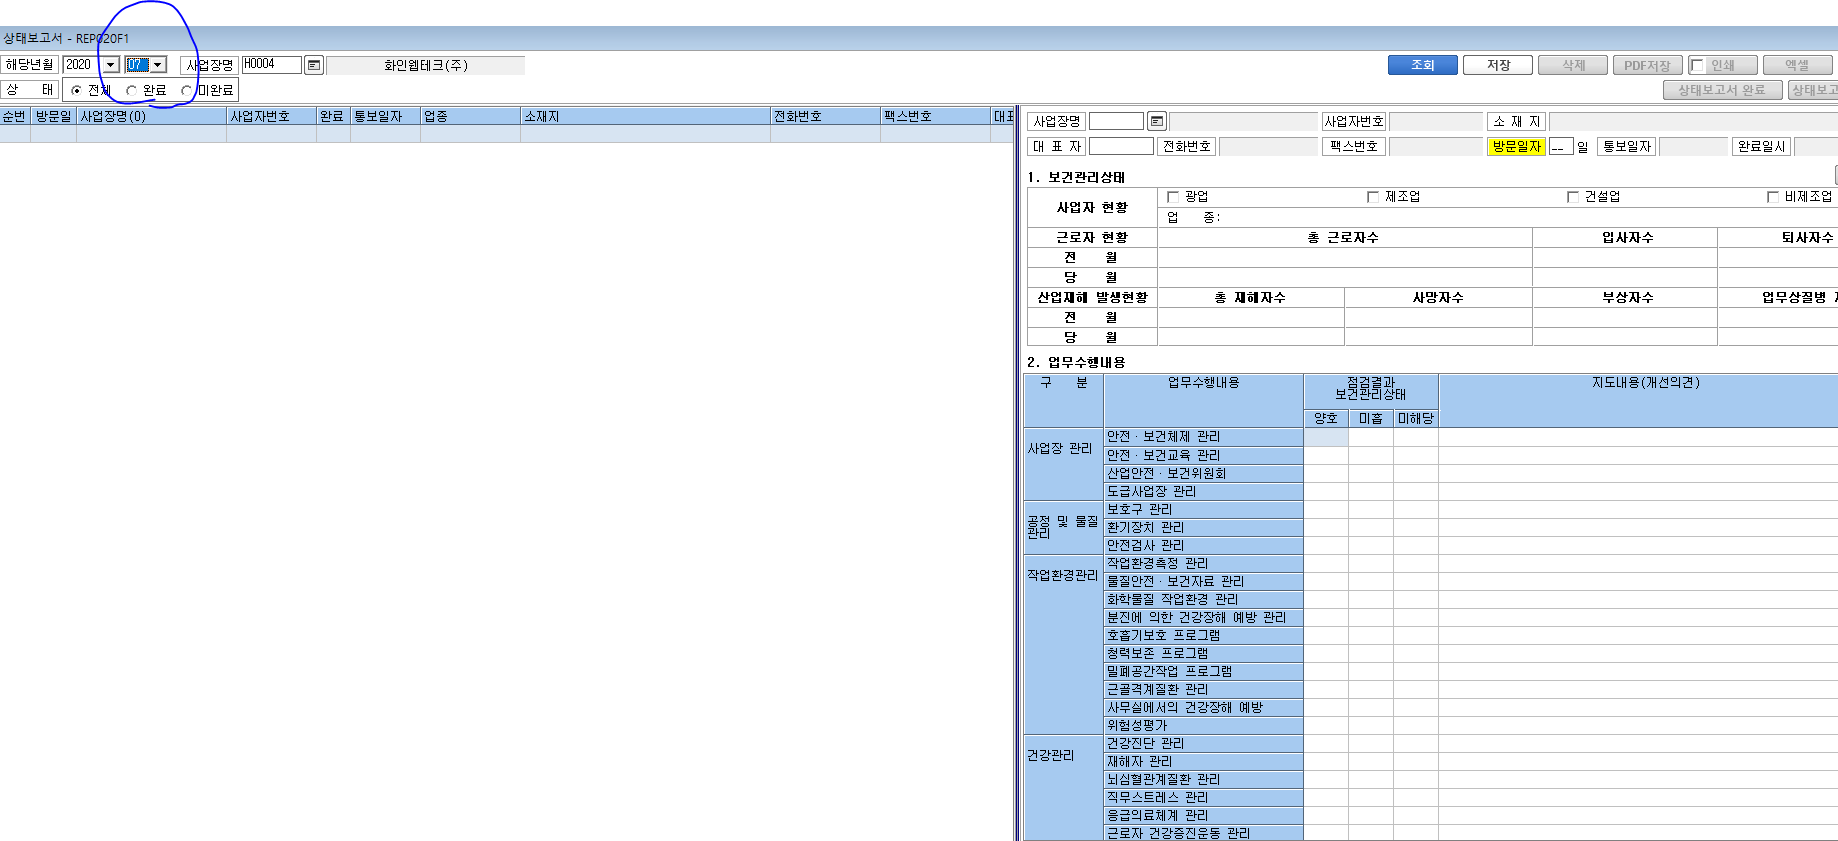Select the 완료 status radio button

[x=131, y=90]
